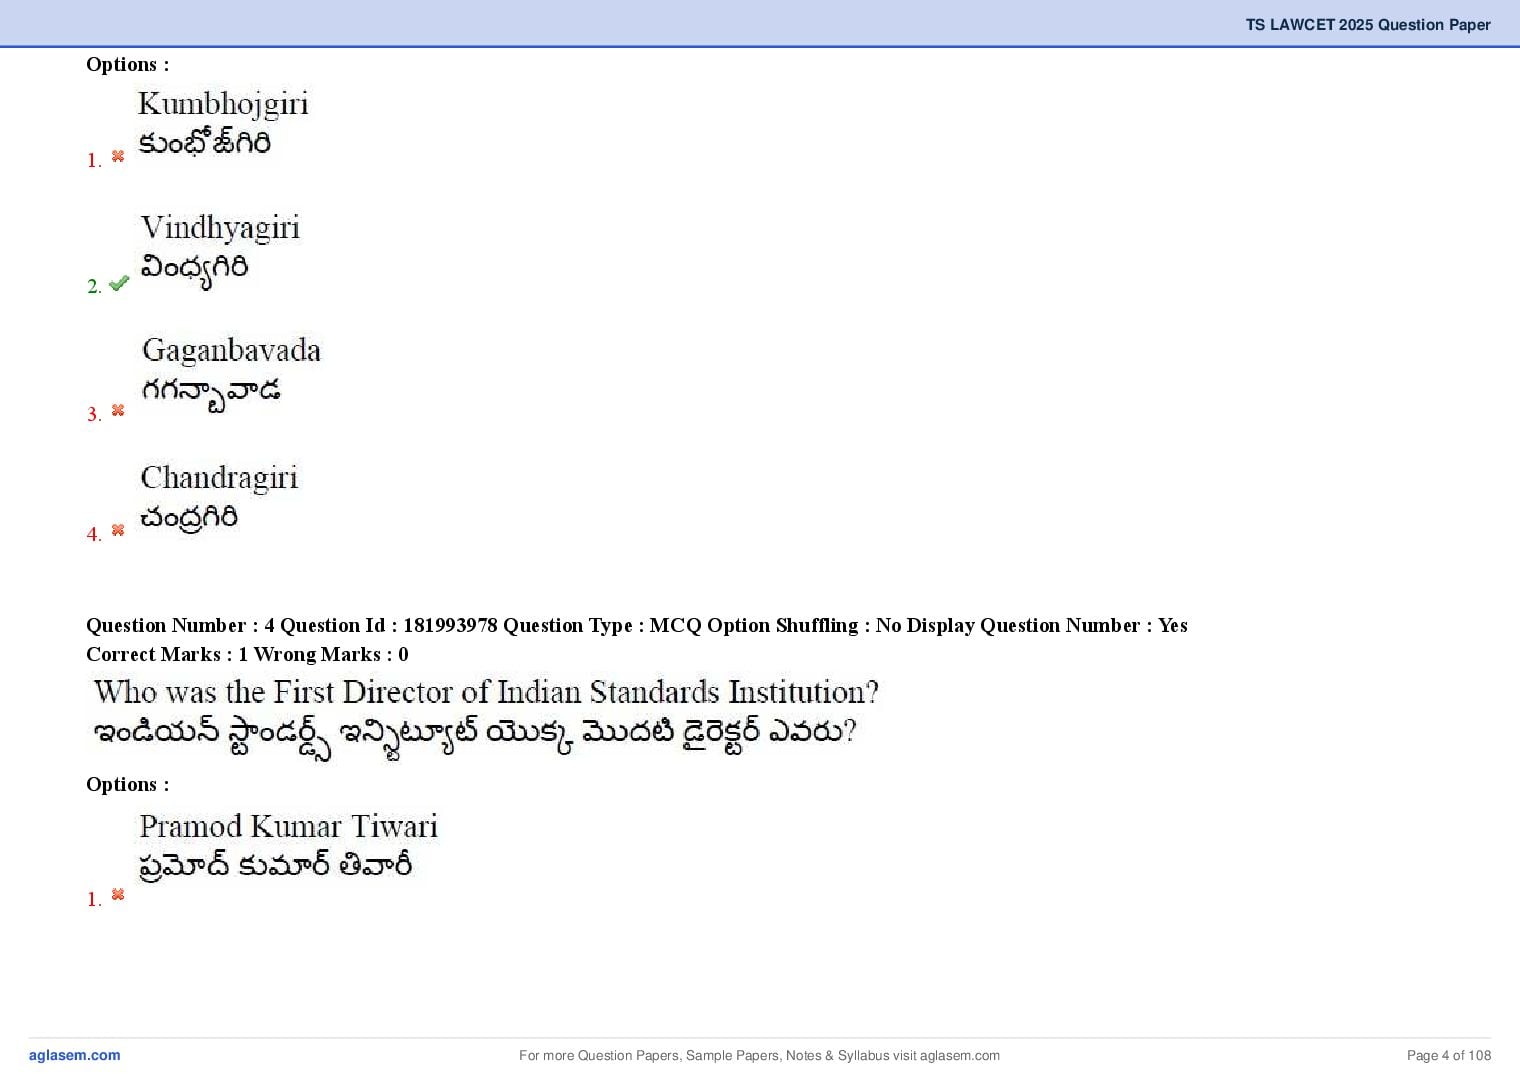
Task: Select the option text "Chandragiri"
Action: [219, 478]
